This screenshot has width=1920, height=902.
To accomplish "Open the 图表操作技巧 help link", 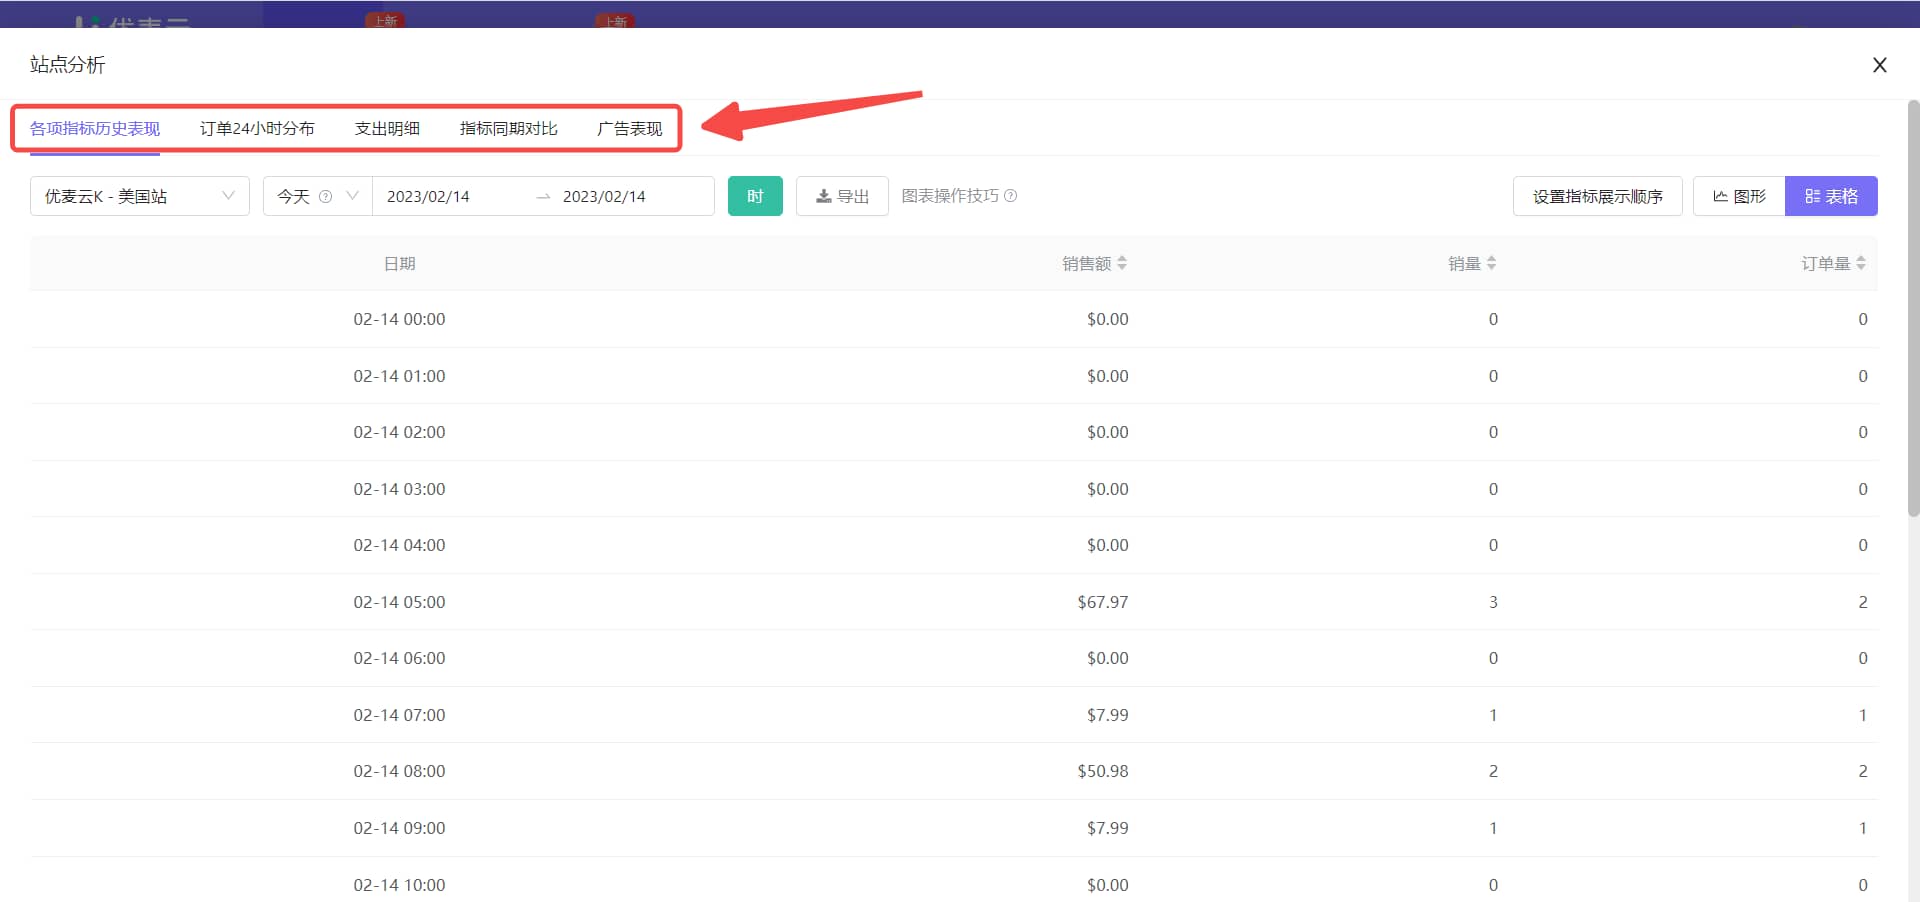I will coord(950,195).
